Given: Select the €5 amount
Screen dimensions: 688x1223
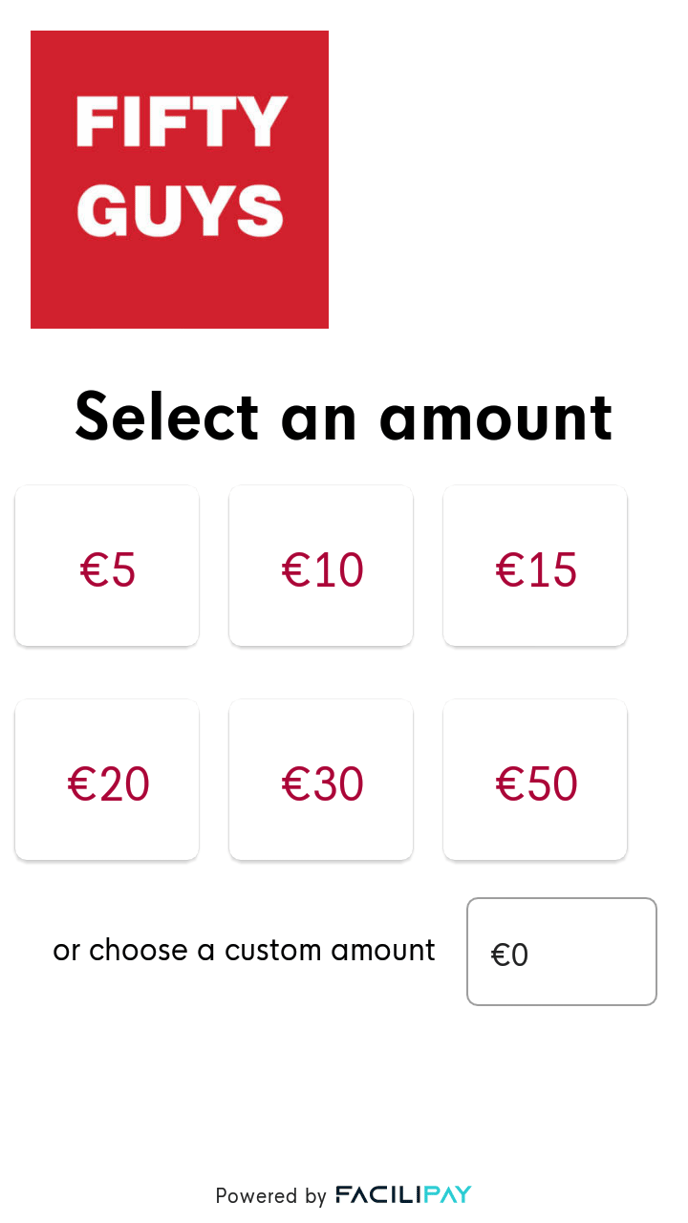Looking at the screenshot, I should [x=107, y=567].
